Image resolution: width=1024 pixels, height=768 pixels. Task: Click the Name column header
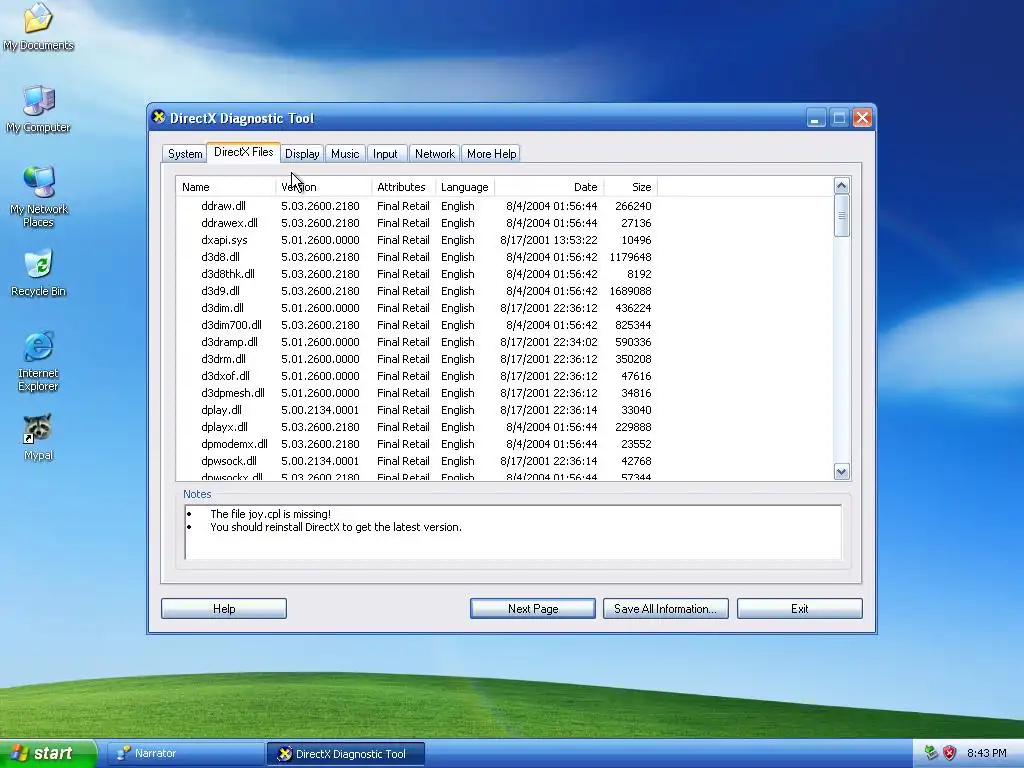[226, 187]
